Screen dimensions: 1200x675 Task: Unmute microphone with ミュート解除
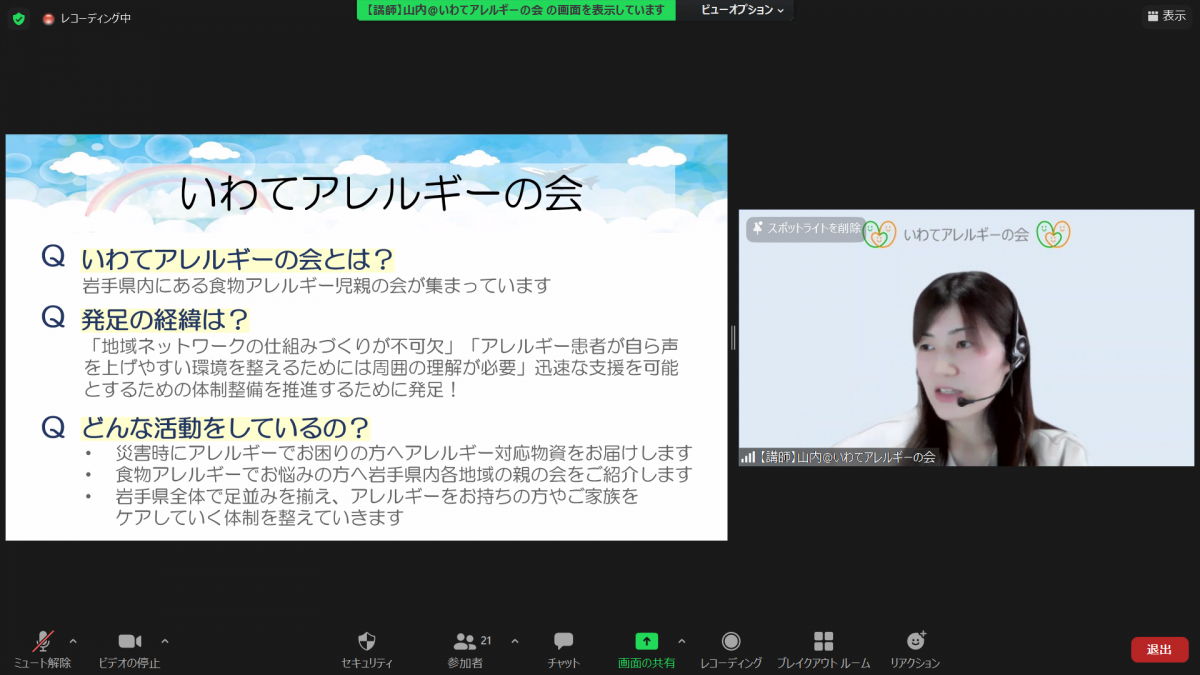pos(43,649)
